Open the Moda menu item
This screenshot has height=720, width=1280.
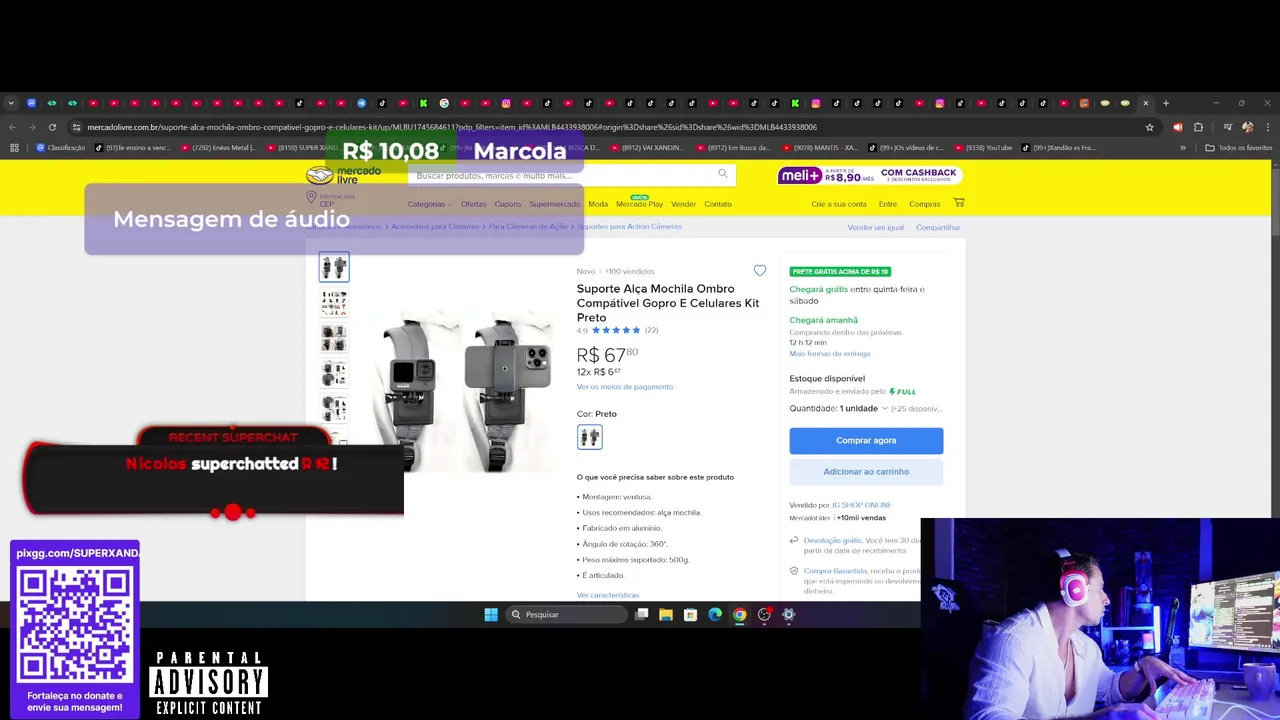(x=598, y=204)
